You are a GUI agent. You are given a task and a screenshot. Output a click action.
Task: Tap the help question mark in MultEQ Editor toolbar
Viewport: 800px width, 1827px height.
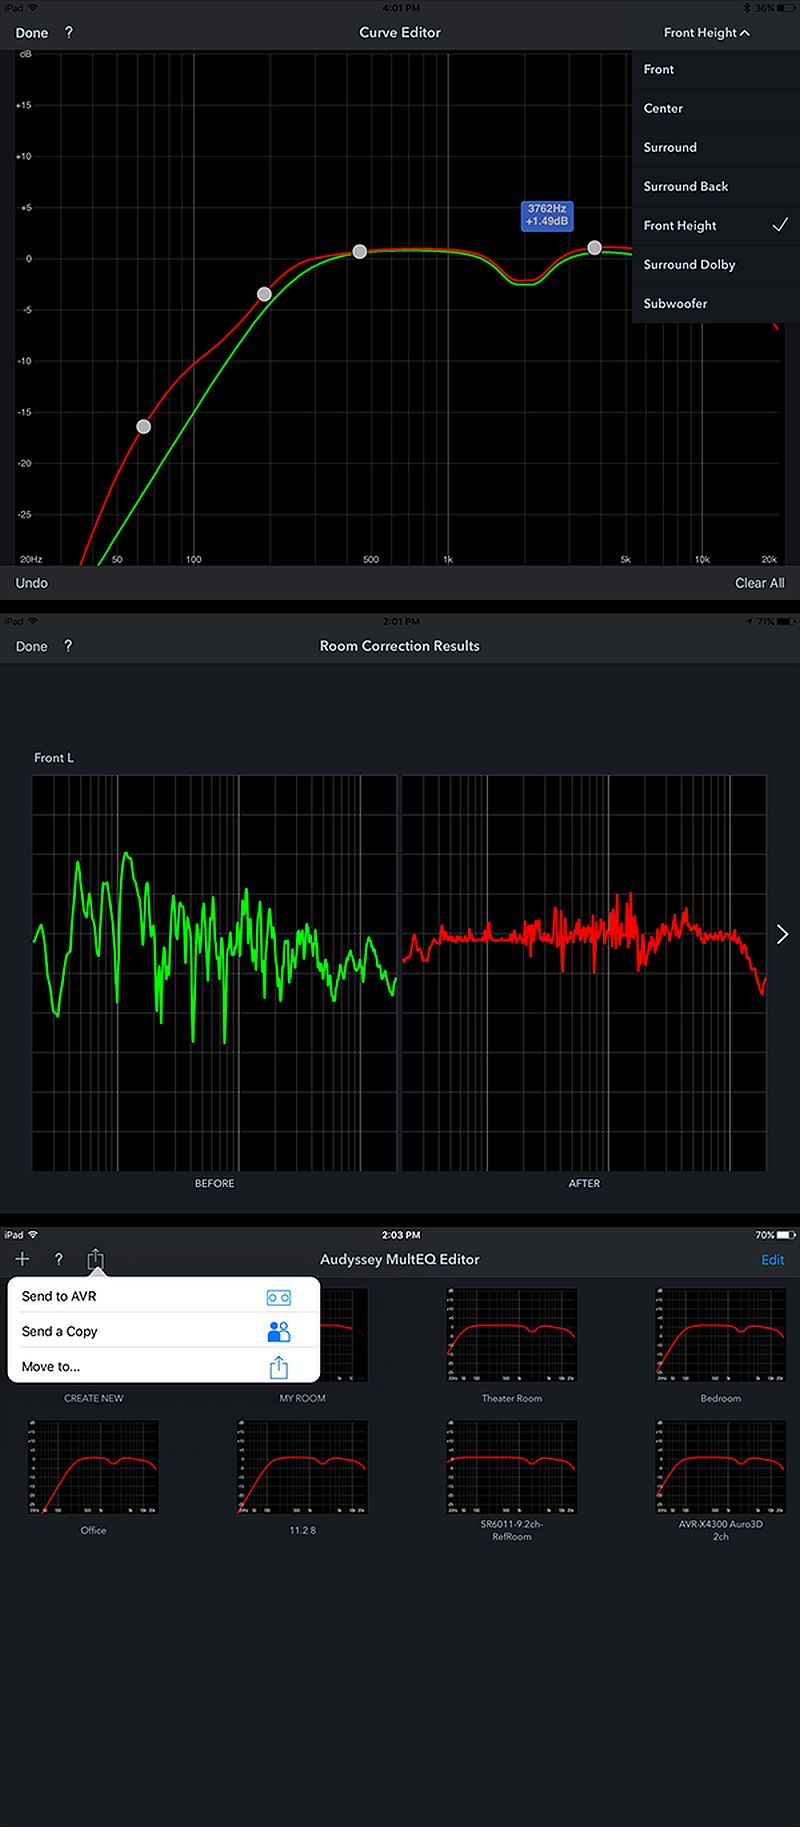[x=58, y=1260]
